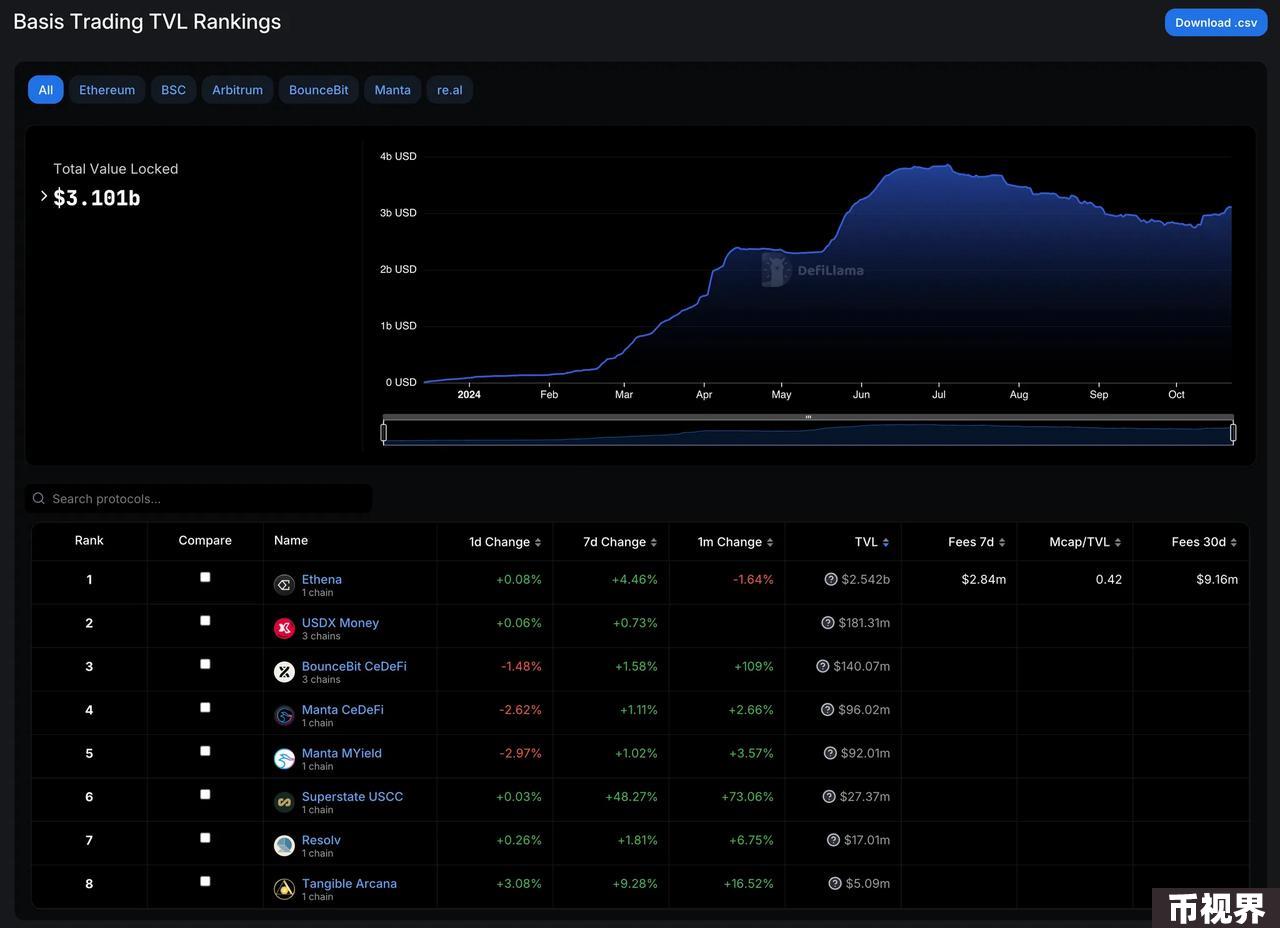Open the Ethena protocol link
Viewport: 1280px width, 928px height.
(322, 579)
